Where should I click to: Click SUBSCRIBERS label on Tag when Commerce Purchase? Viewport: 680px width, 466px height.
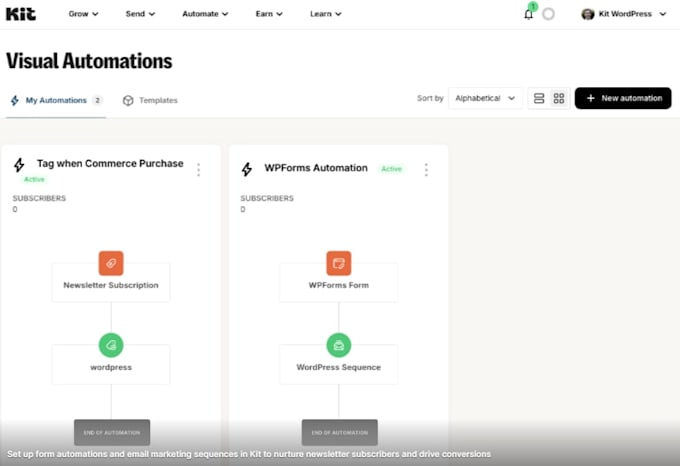pos(39,199)
